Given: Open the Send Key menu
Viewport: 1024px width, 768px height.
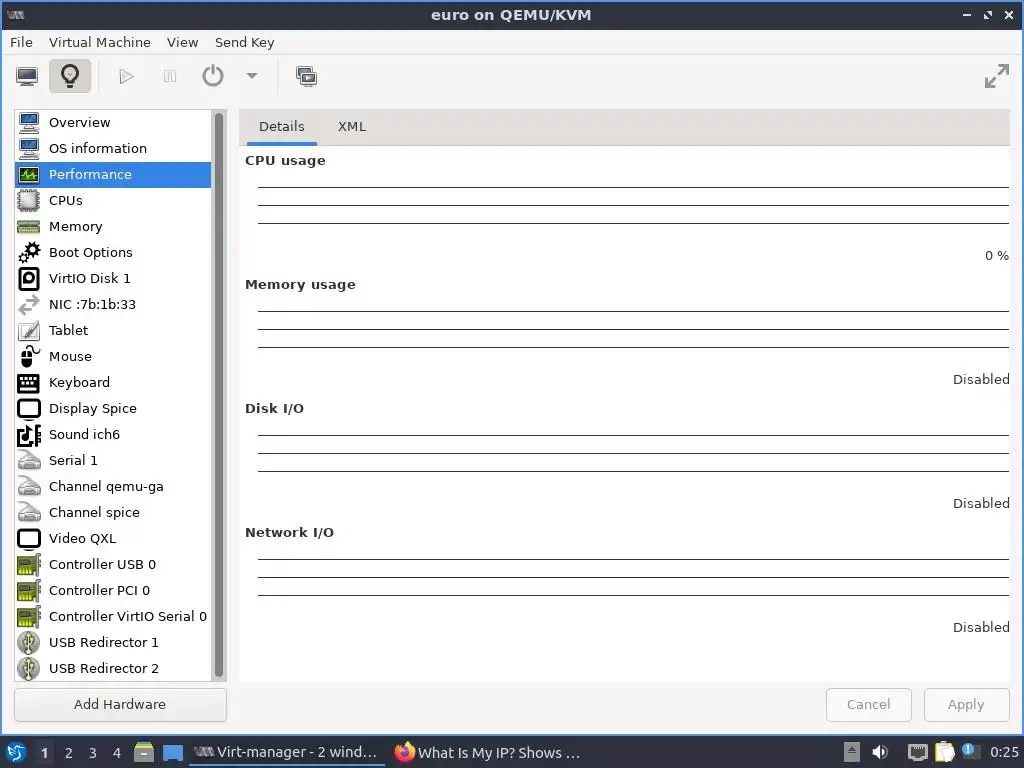Looking at the screenshot, I should [244, 42].
